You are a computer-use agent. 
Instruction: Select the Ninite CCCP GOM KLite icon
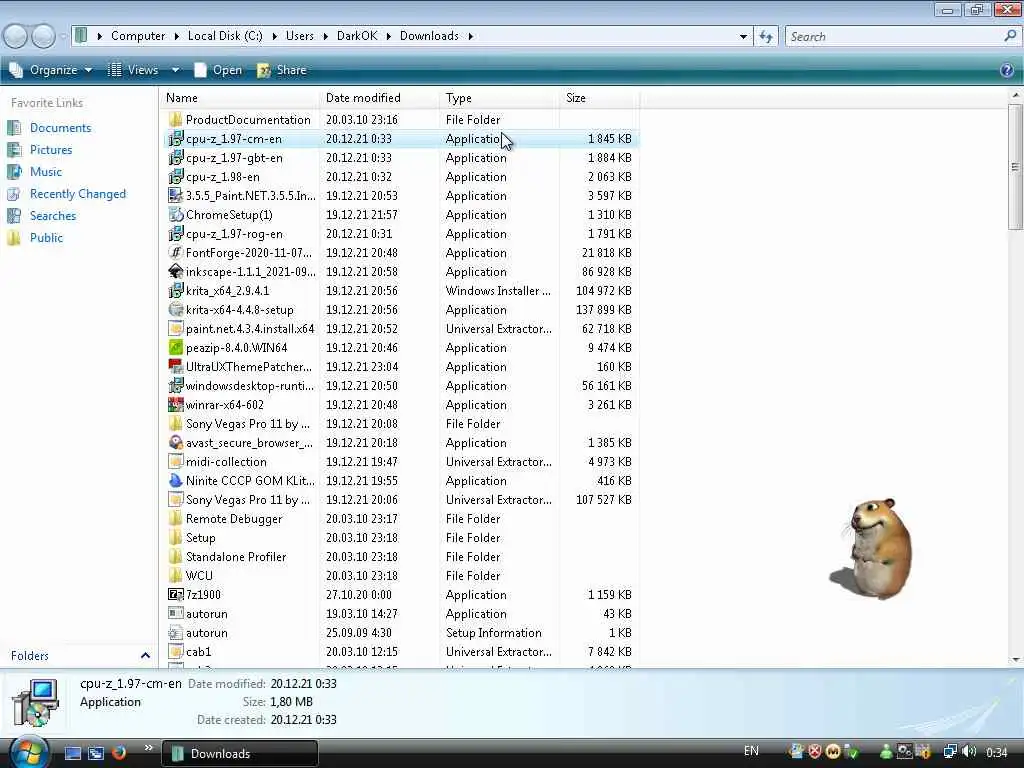tap(176, 481)
